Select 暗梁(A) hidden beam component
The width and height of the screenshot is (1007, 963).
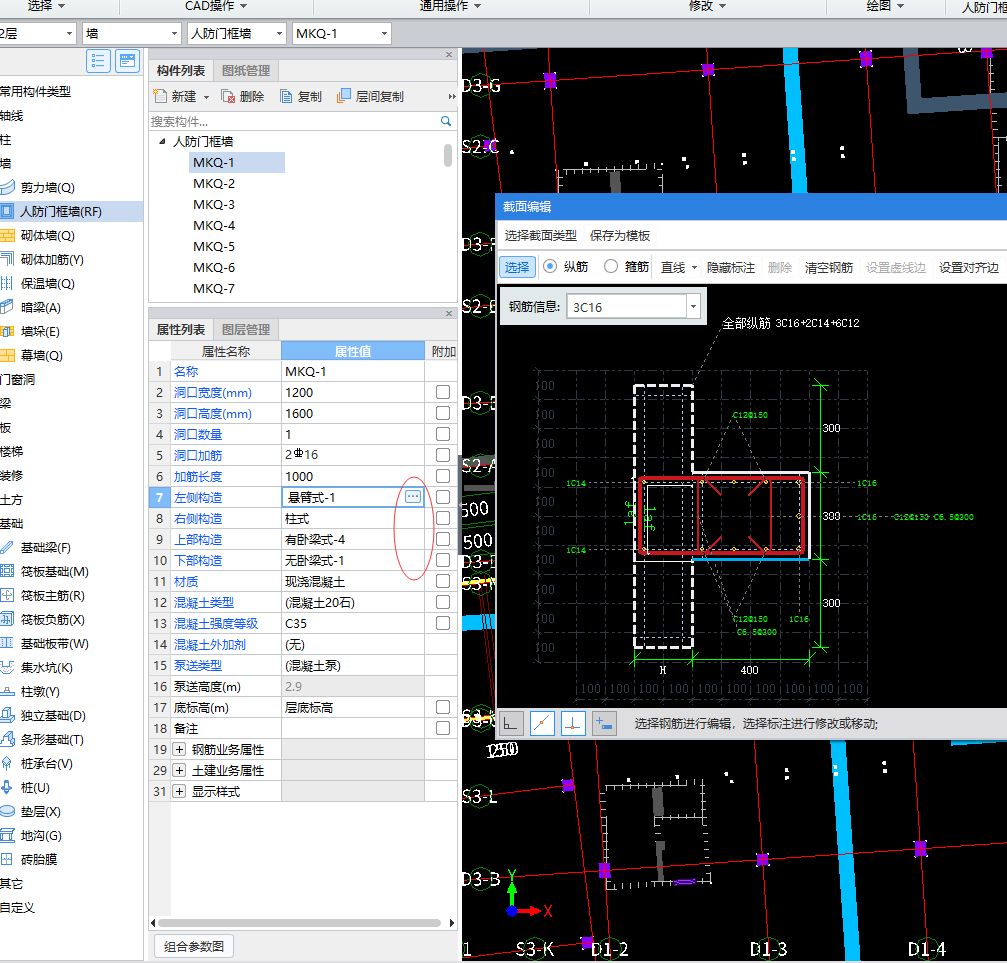(40, 308)
